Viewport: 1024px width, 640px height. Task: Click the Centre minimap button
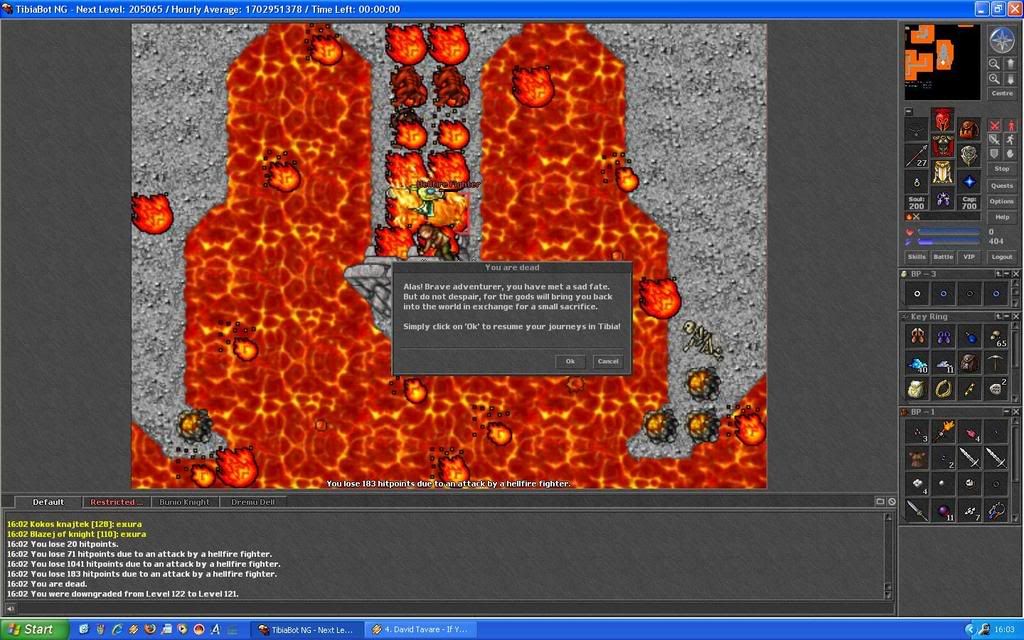tap(1002, 93)
